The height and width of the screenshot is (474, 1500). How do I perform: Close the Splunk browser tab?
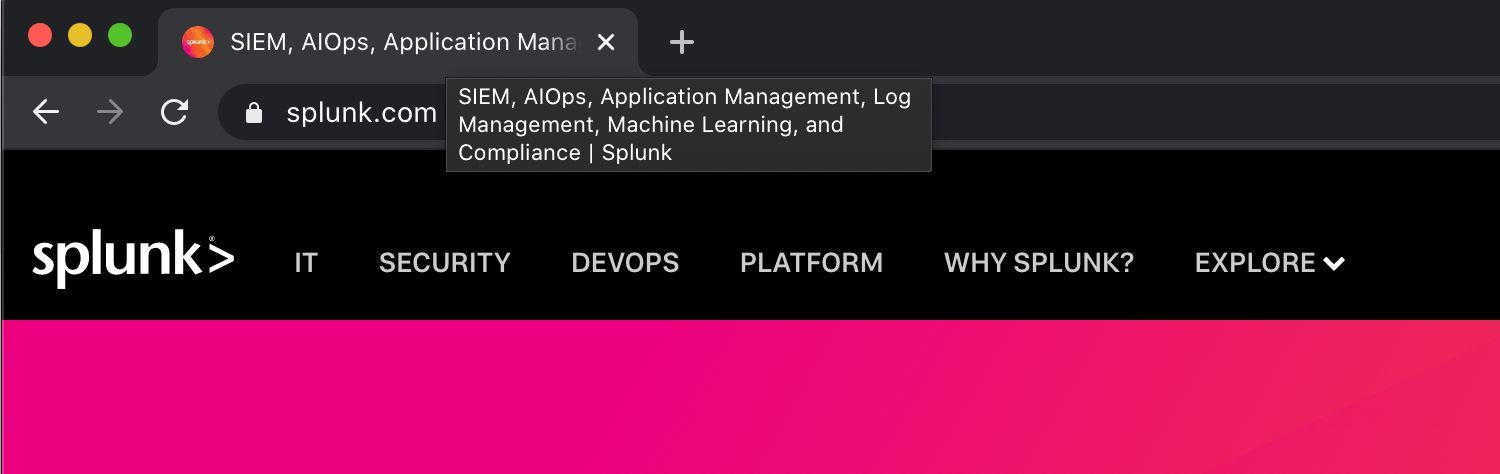(605, 42)
